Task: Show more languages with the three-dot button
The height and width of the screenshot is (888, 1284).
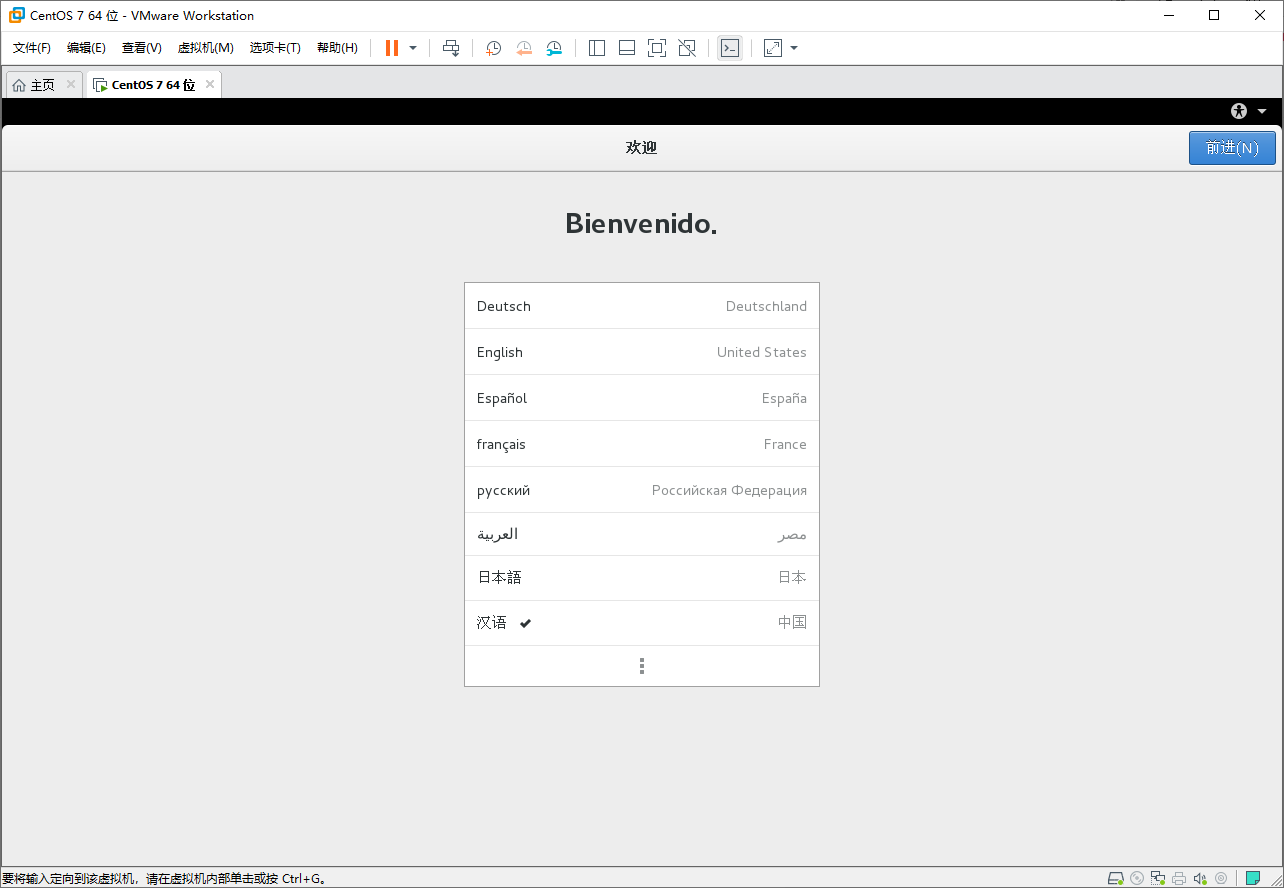Action: pyautogui.click(x=642, y=666)
